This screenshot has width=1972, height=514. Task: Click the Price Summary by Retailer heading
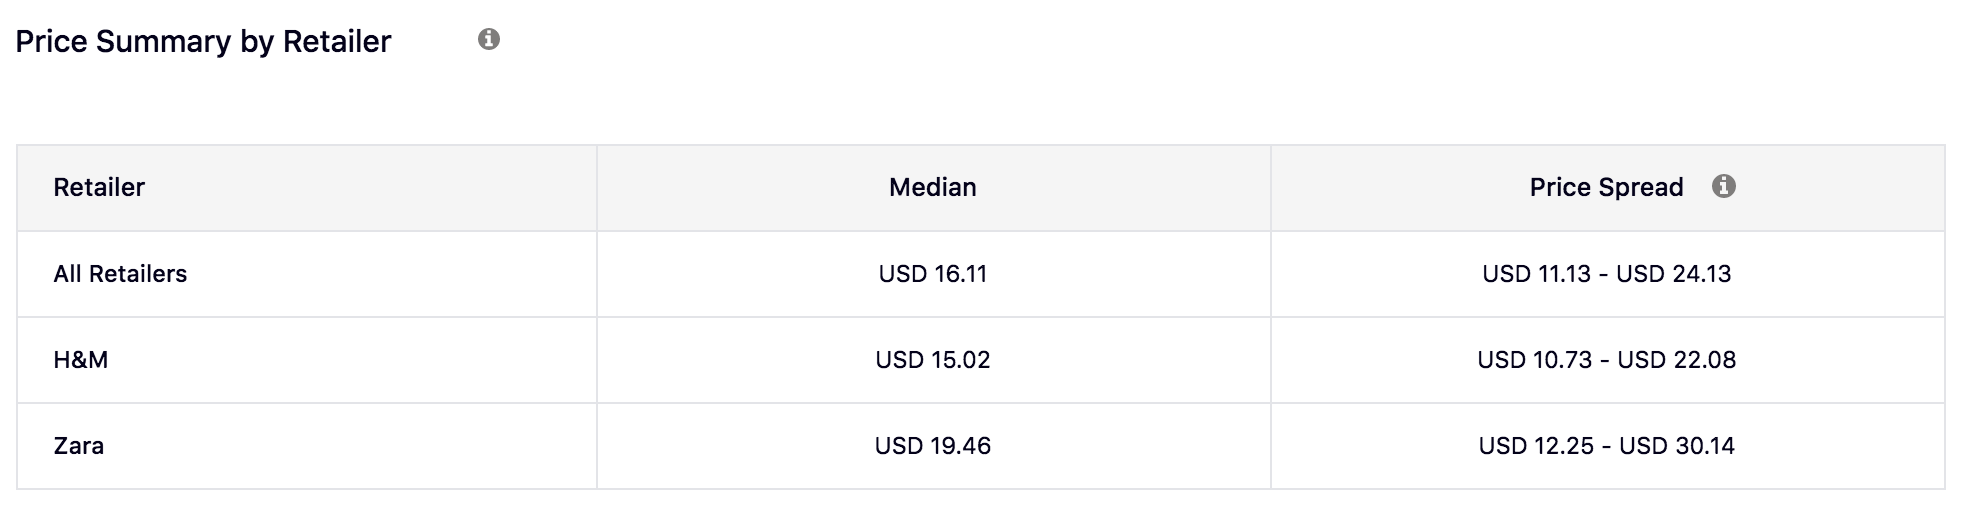coord(203,42)
